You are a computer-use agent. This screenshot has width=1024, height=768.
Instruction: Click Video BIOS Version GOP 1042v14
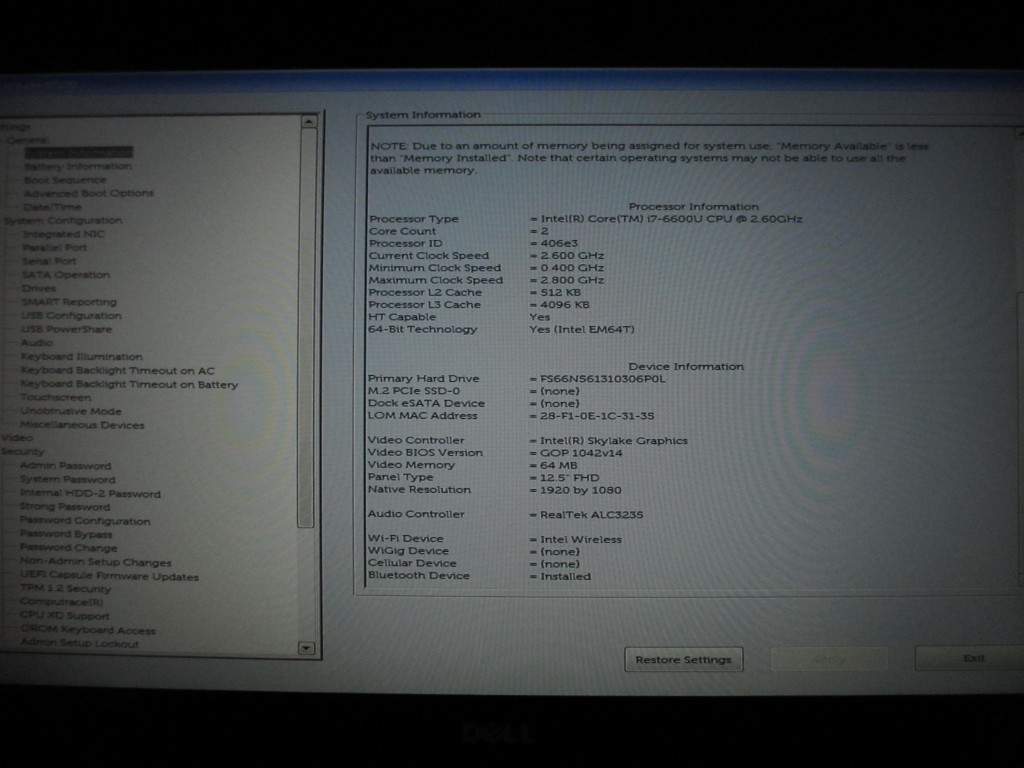tap(581, 453)
